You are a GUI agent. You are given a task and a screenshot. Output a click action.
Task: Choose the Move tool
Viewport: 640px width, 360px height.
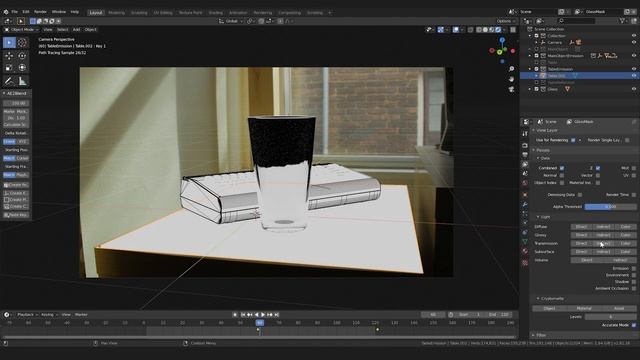tap(9, 56)
